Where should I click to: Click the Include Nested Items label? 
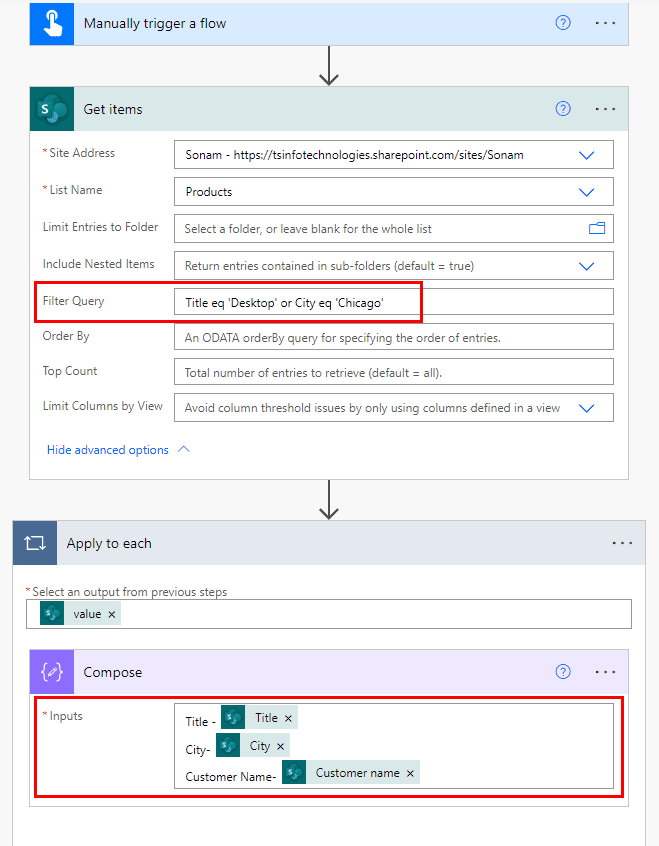[99, 264]
